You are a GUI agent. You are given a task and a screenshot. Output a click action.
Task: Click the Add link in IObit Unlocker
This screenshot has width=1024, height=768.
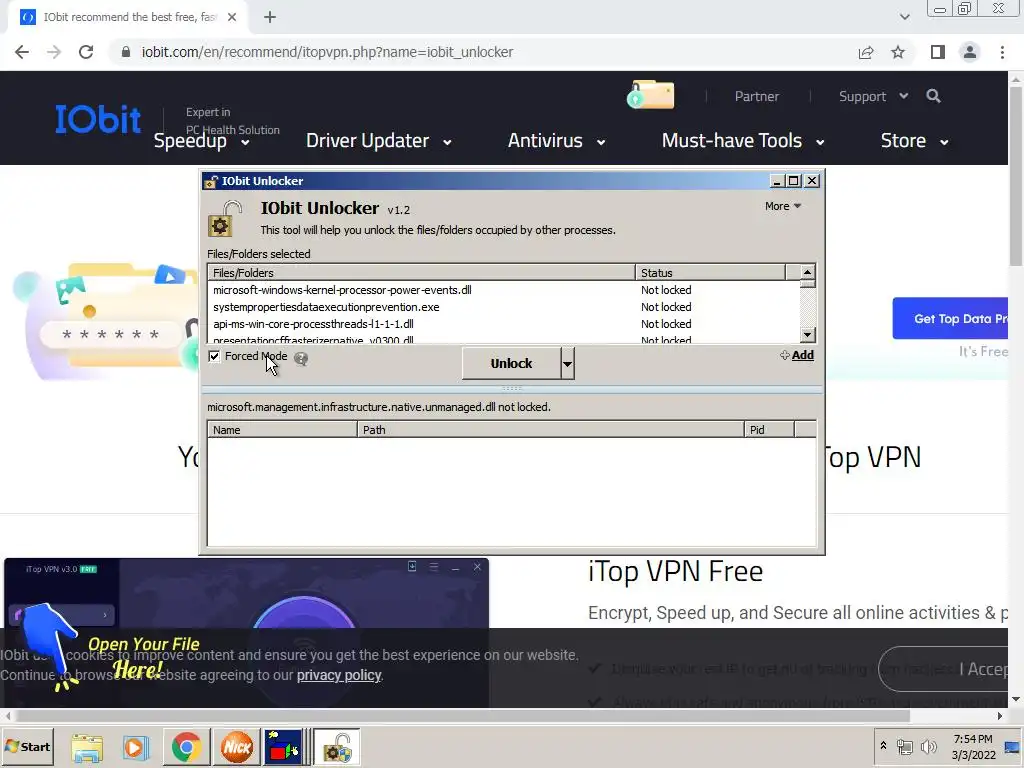pos(803,355)
